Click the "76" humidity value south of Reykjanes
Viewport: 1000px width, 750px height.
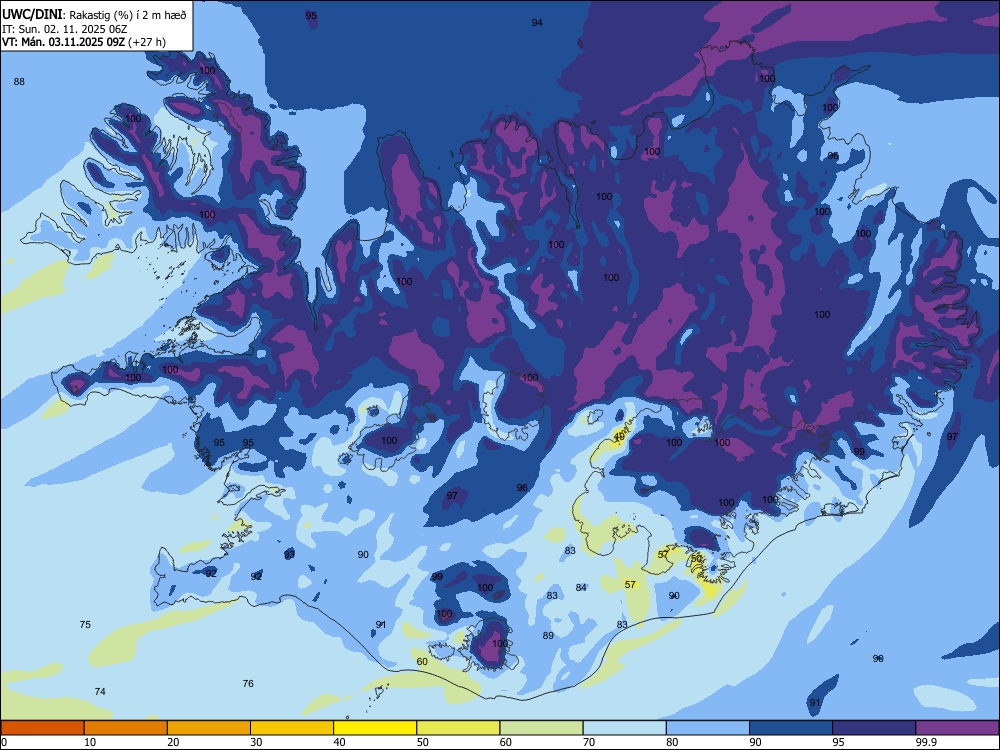click(x=248, y=683)
